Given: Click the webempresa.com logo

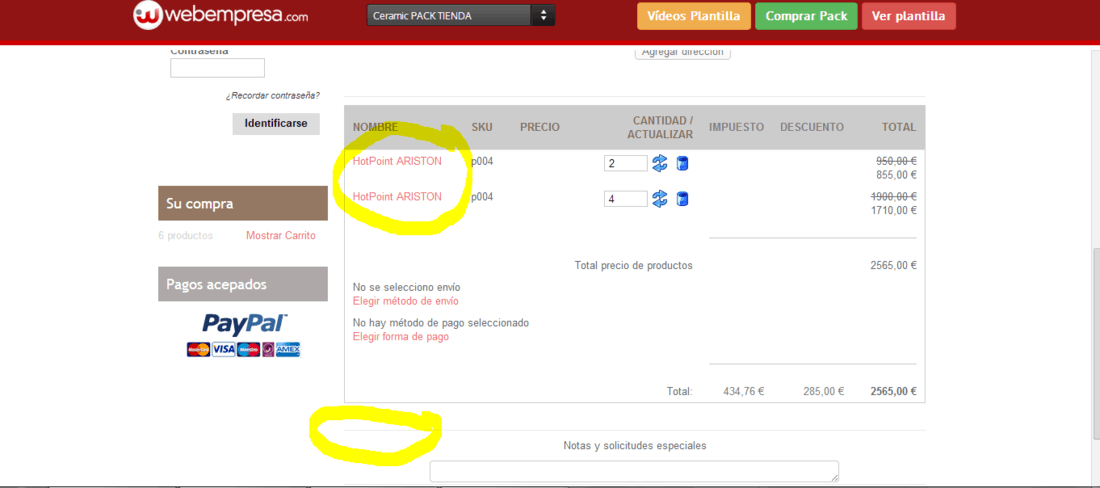Looking at the screenshot, I should click(x=220, y=15).
